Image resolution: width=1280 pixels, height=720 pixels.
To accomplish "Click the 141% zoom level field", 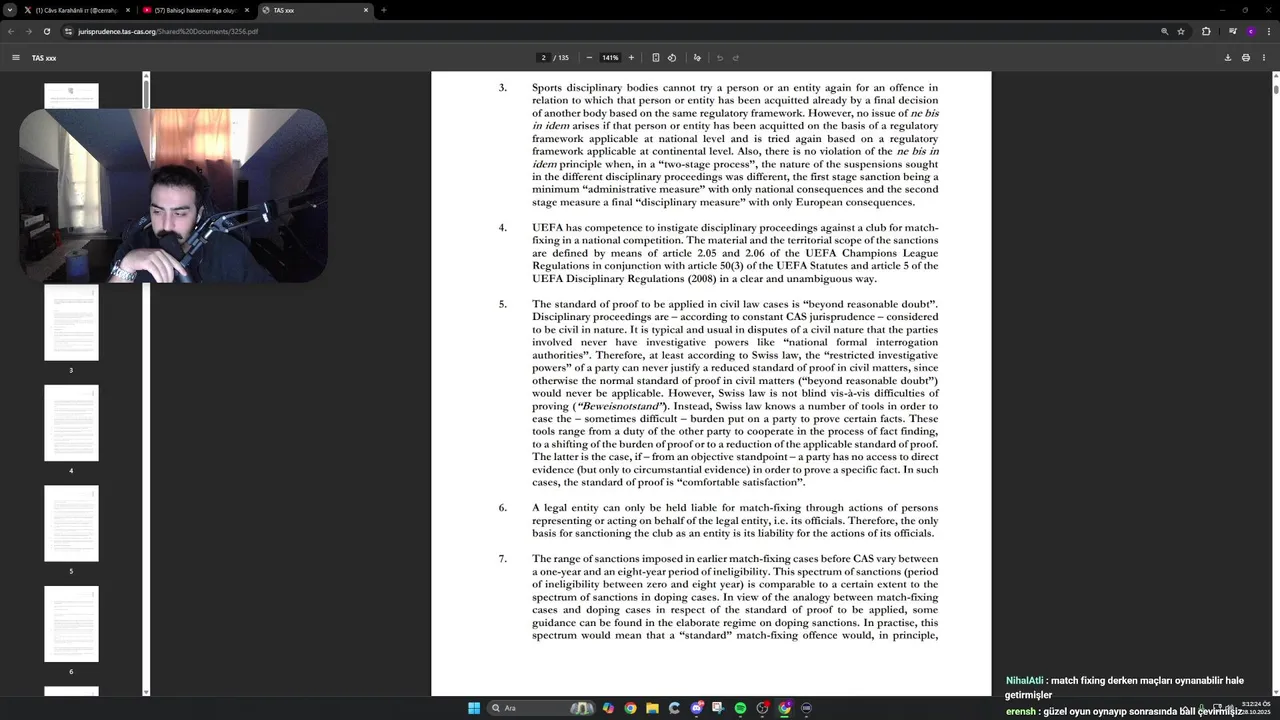I will pos(610,58).
